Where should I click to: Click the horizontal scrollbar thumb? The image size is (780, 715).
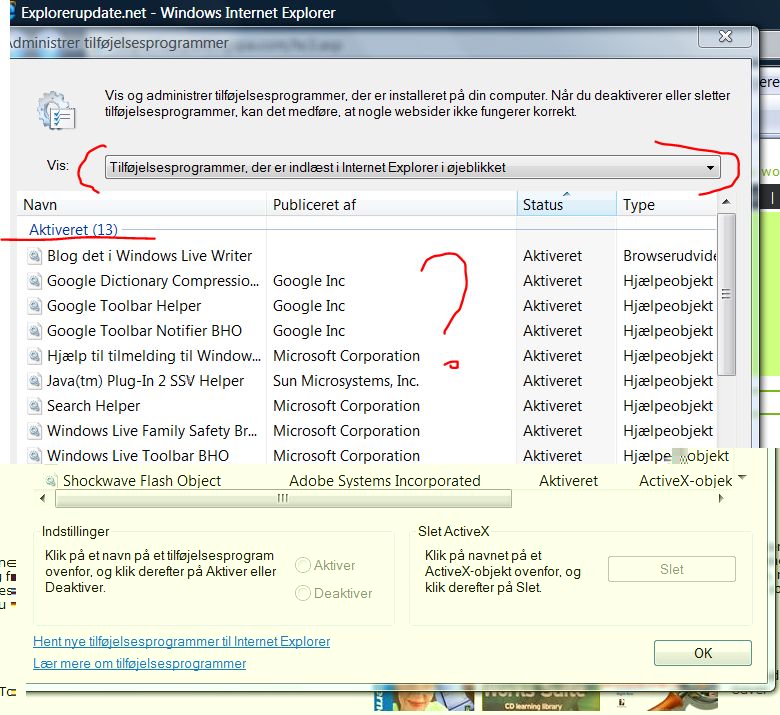pos(283,498)
